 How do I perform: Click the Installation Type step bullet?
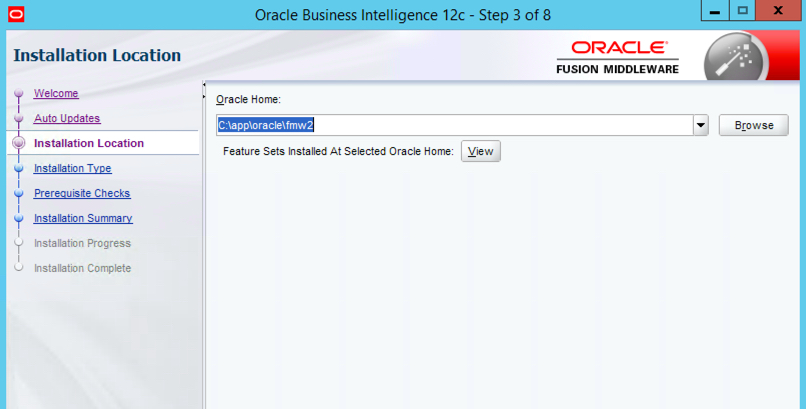19,169
